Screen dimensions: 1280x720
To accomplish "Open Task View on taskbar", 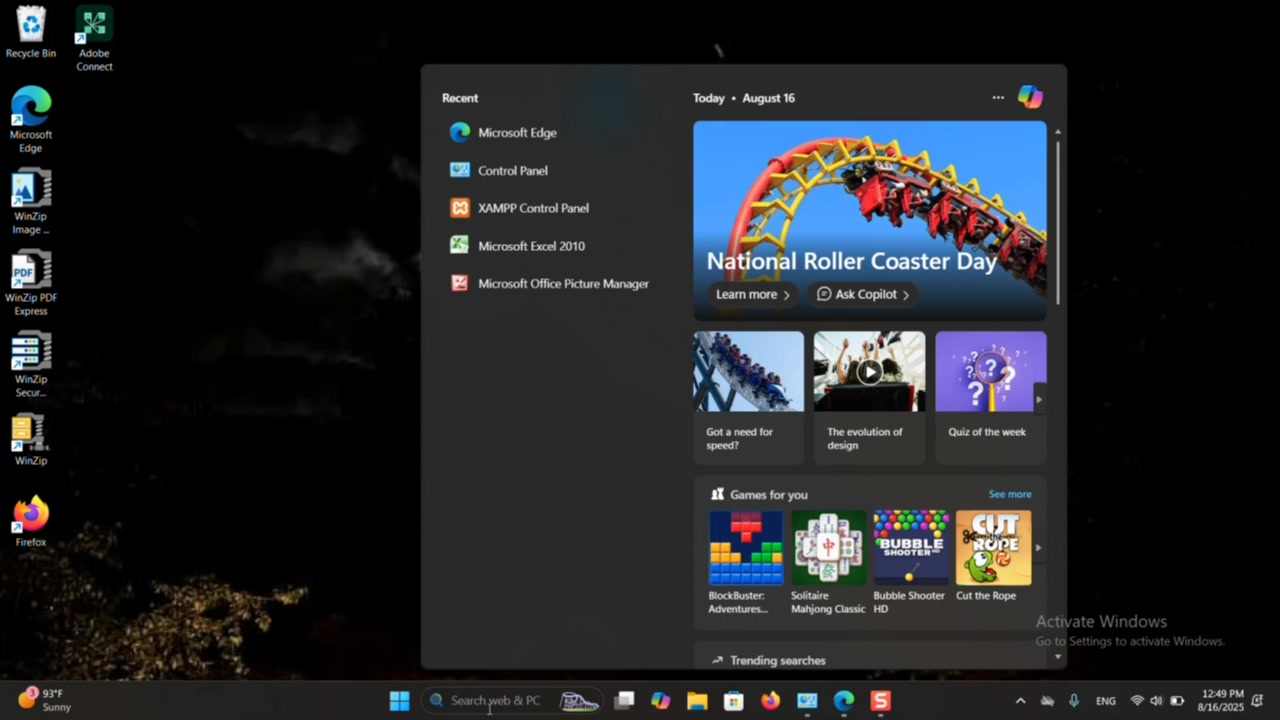I will coord(624,701).
